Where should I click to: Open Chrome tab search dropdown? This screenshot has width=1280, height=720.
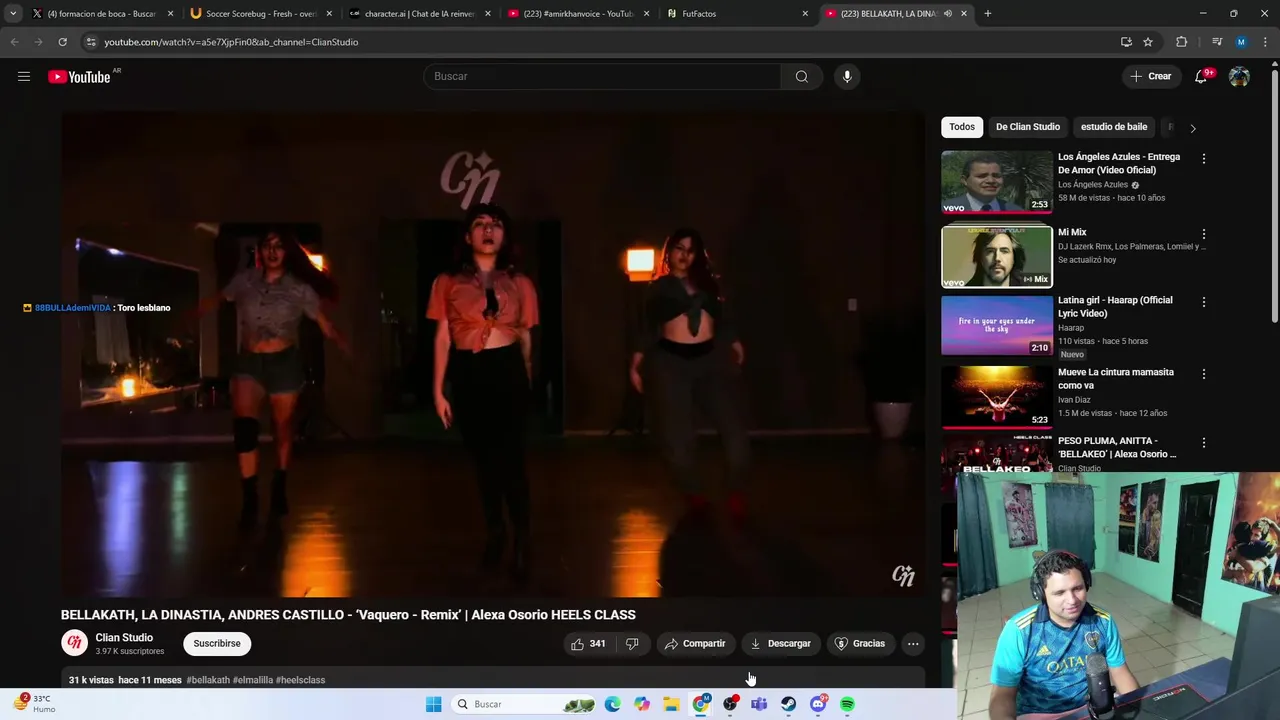[13, 13]
